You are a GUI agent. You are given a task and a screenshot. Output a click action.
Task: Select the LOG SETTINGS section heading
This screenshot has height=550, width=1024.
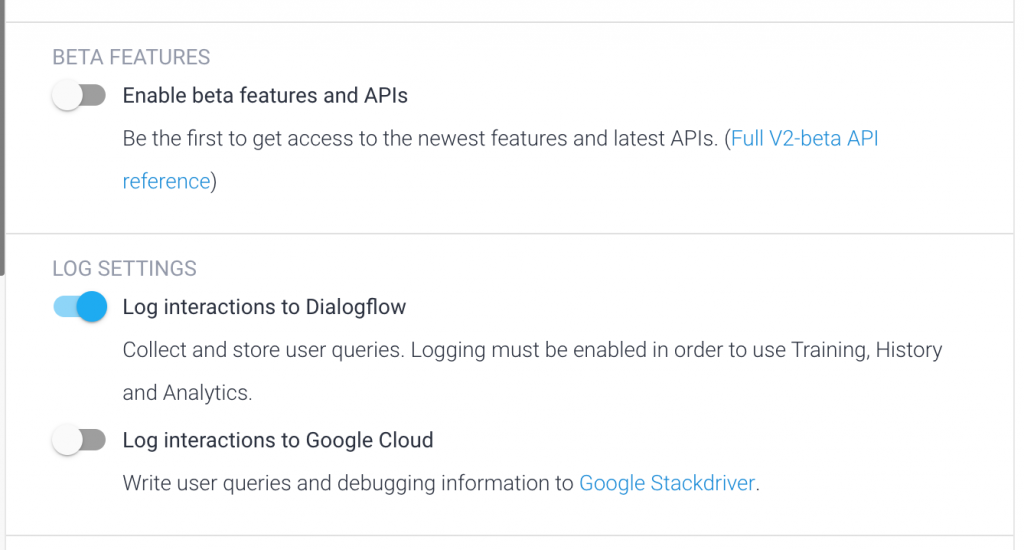pyautogui.click(x=124, y=268)
